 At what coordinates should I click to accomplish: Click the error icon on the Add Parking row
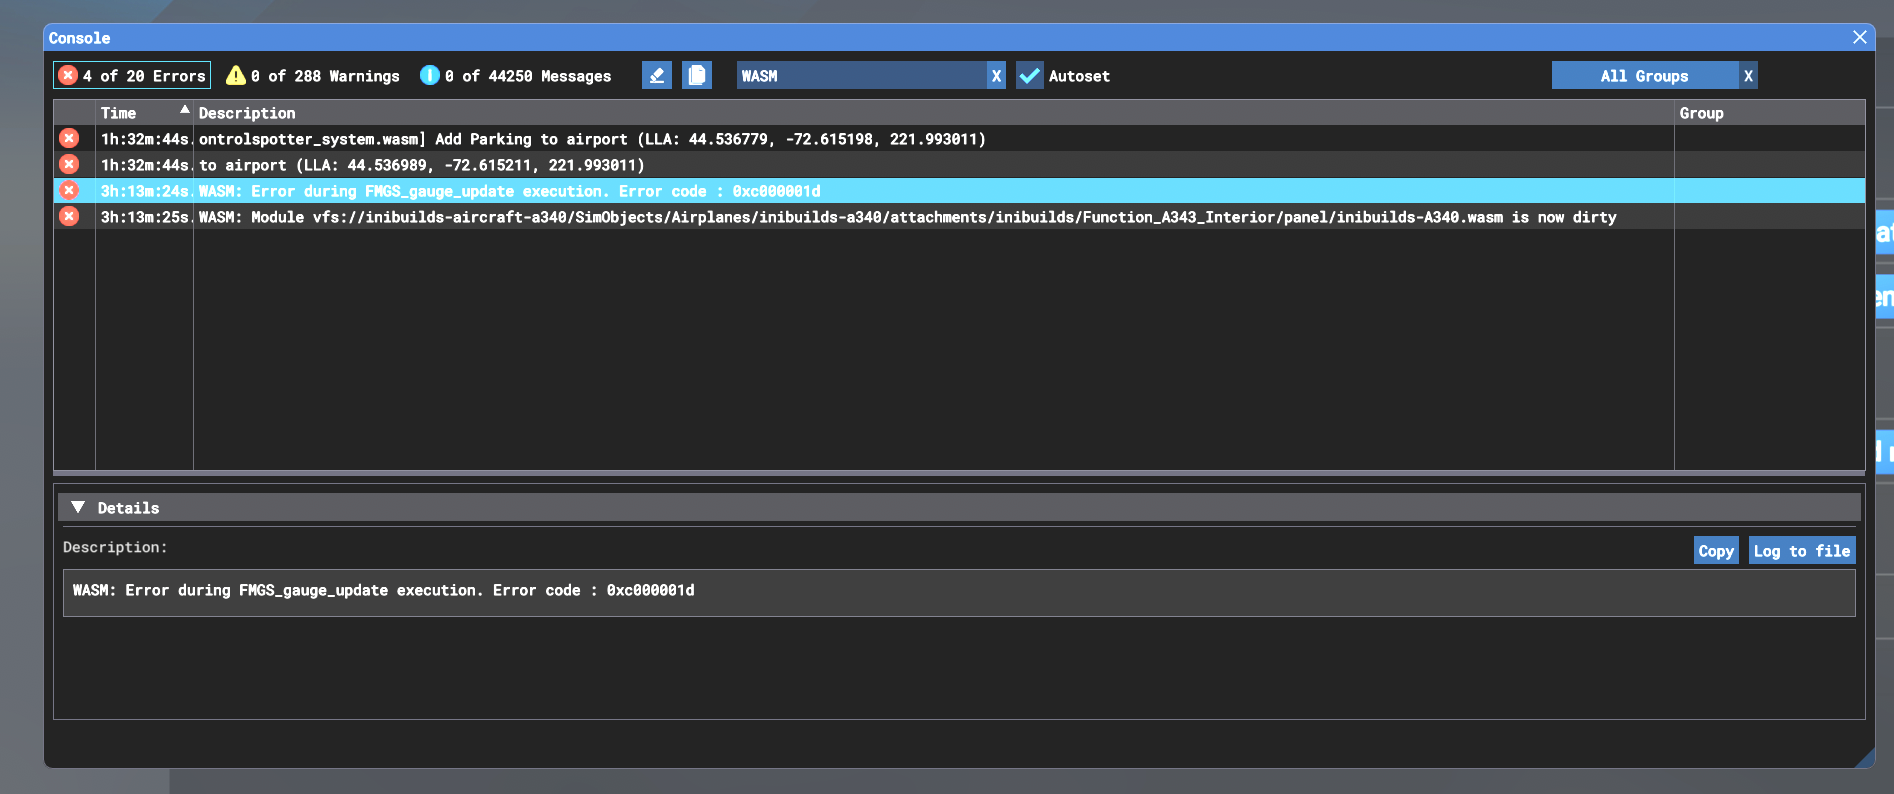point(69,138)
